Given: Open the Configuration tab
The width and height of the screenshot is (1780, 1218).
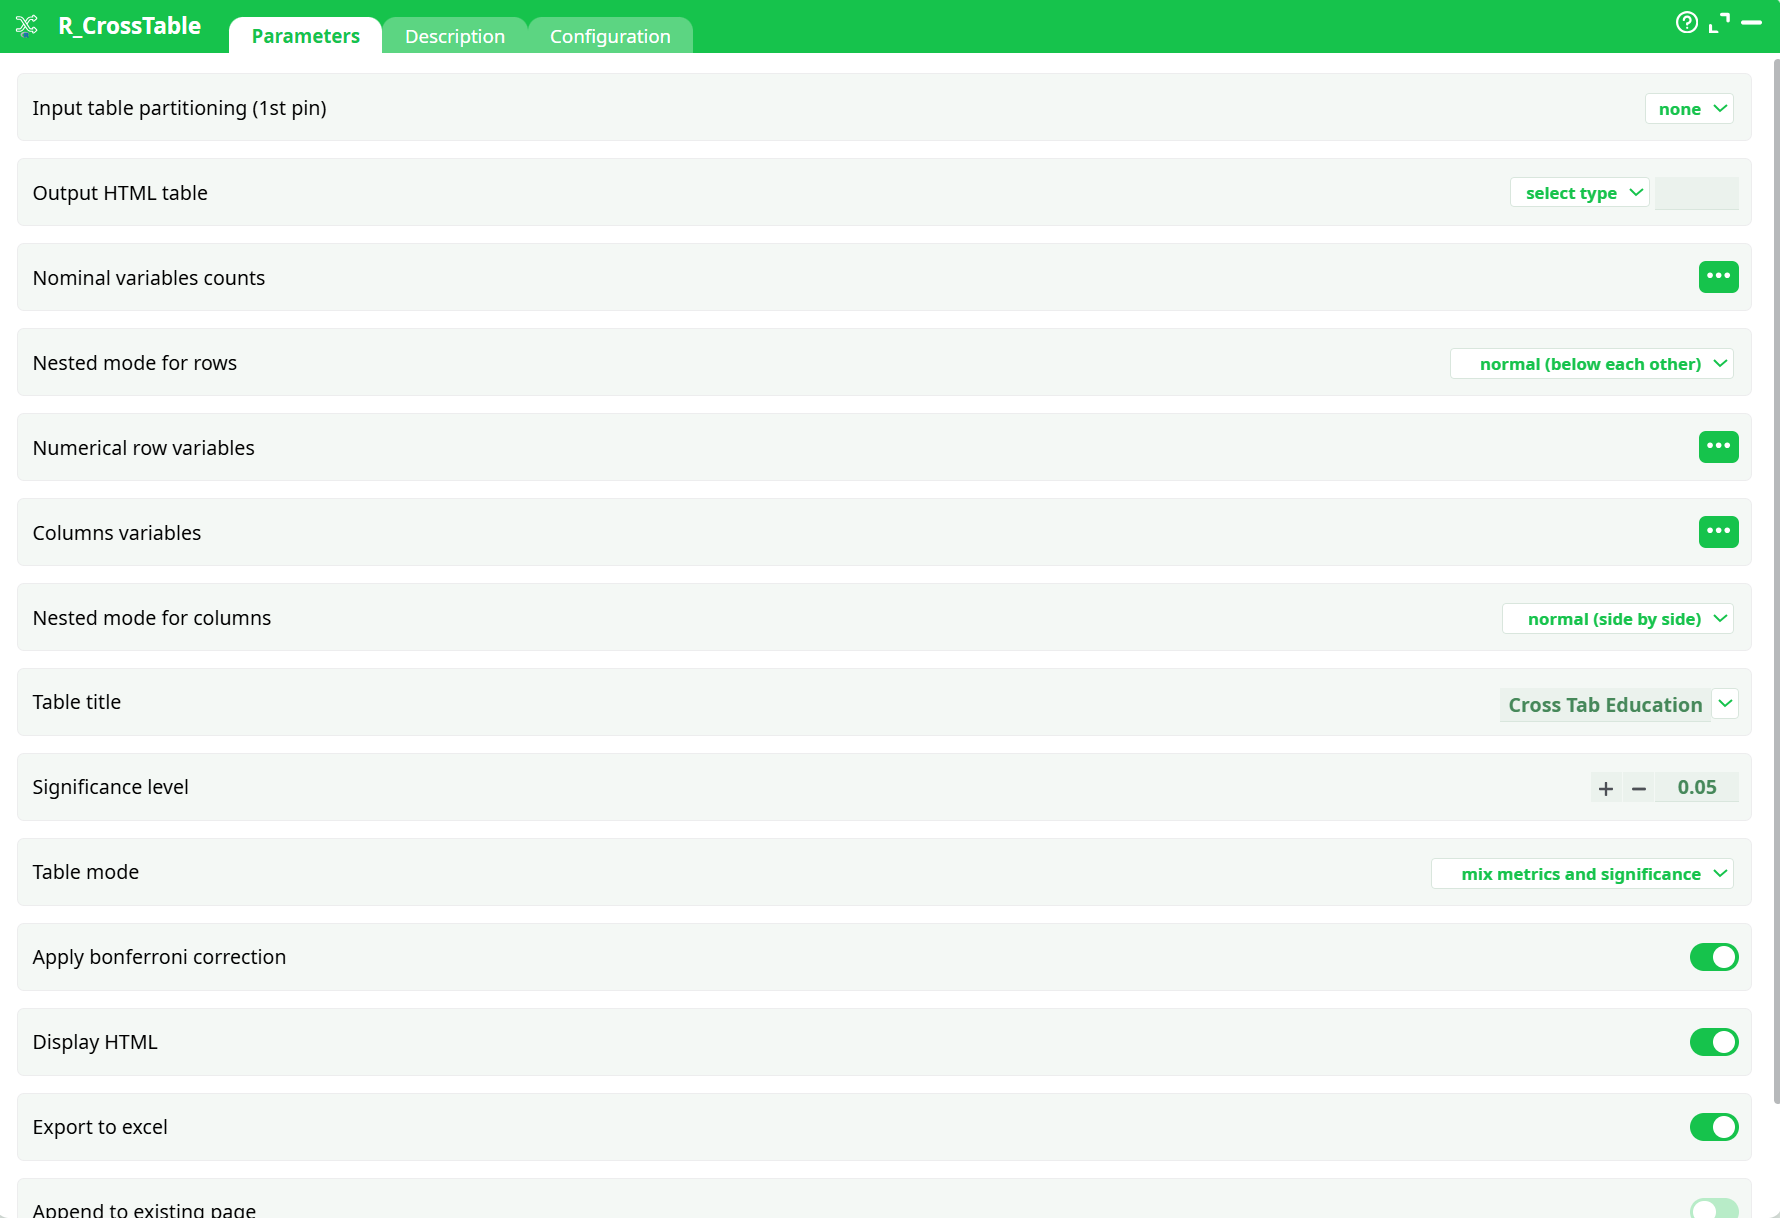Looking at the screenshot, I should tap(610, 35).
